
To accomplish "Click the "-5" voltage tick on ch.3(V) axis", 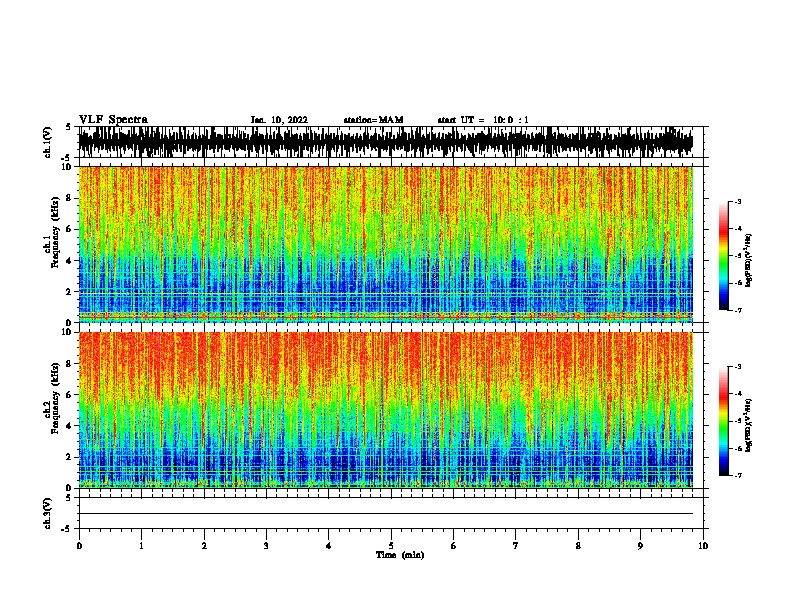I will pos(66,529).
